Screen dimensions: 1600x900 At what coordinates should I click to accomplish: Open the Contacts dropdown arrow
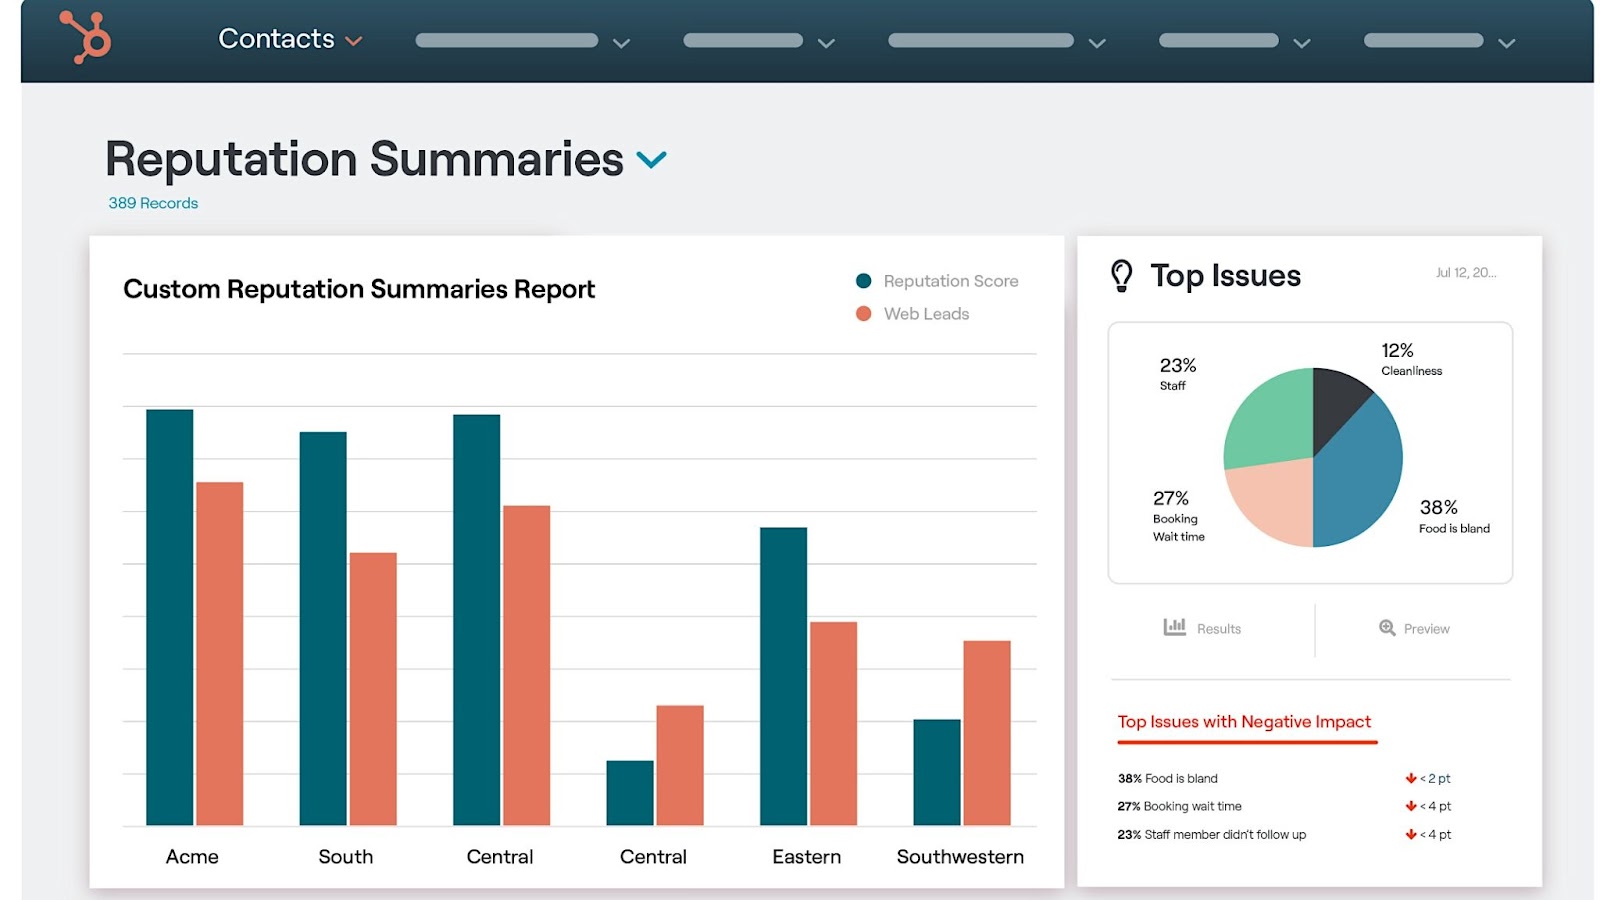coord(354,40)
